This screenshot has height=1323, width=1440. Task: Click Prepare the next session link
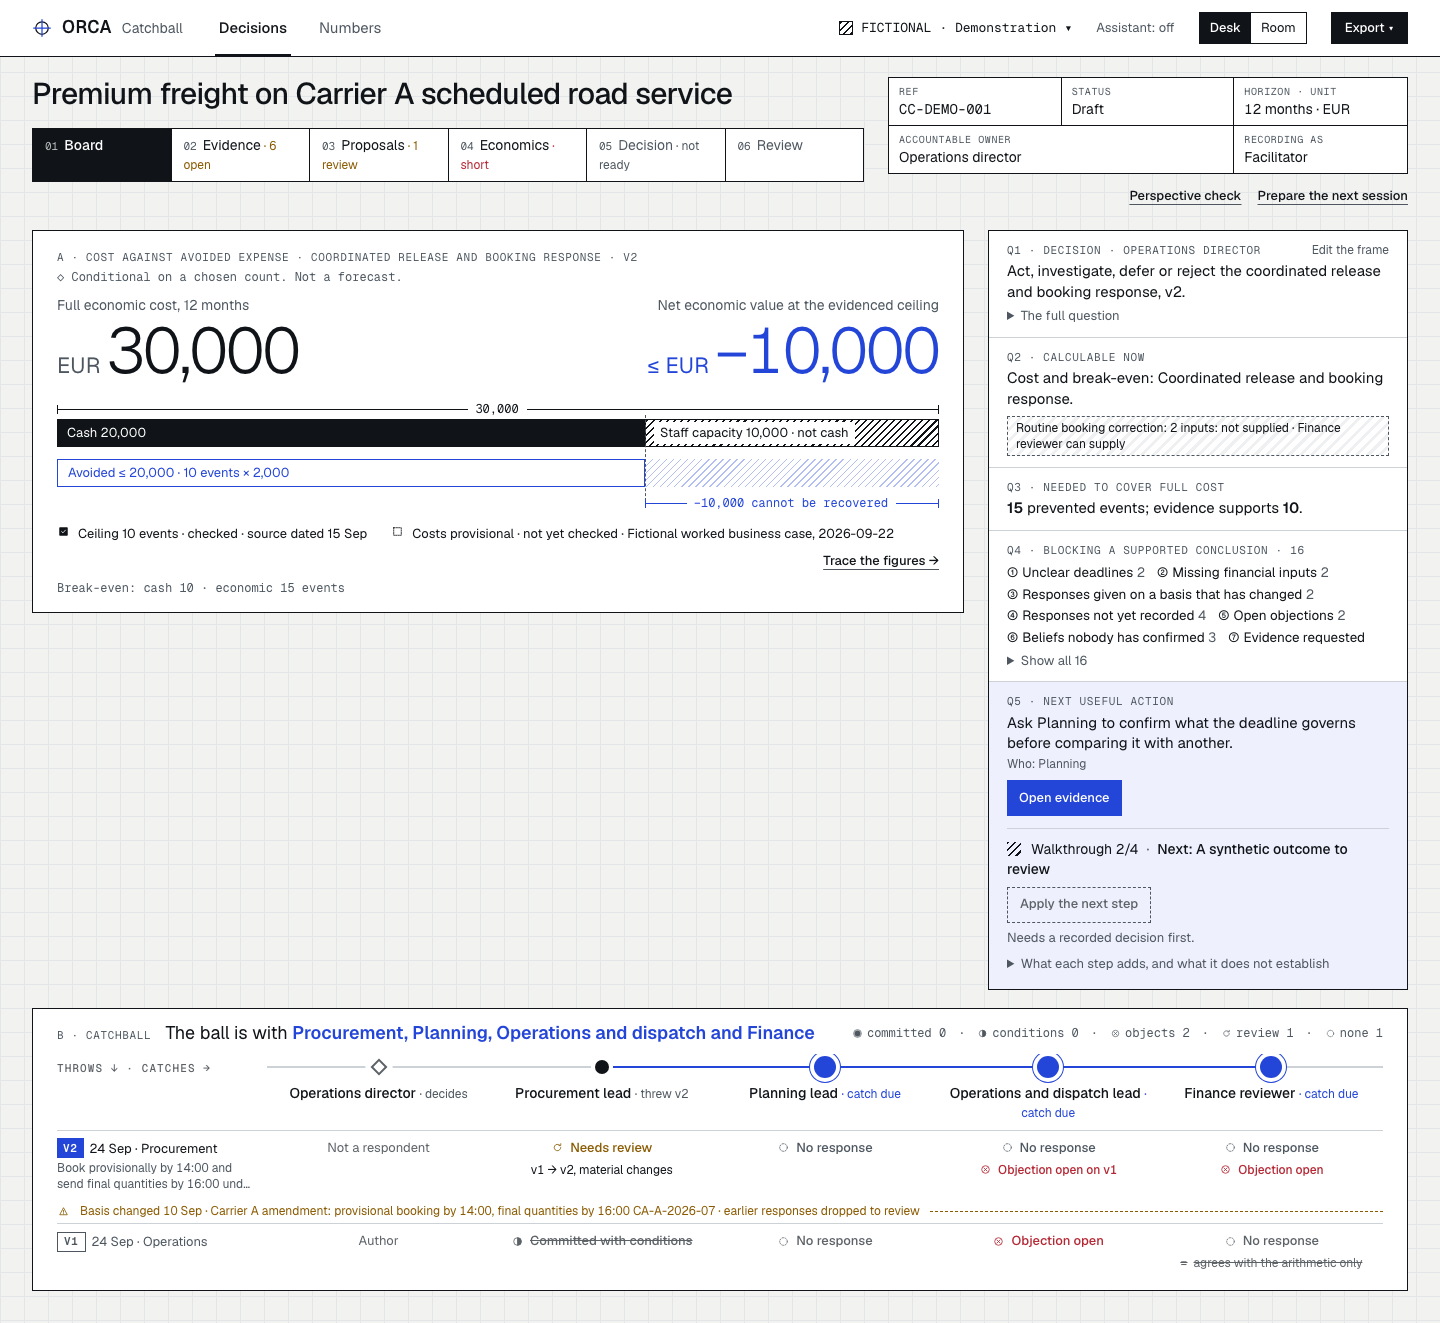coord(1332,196)
